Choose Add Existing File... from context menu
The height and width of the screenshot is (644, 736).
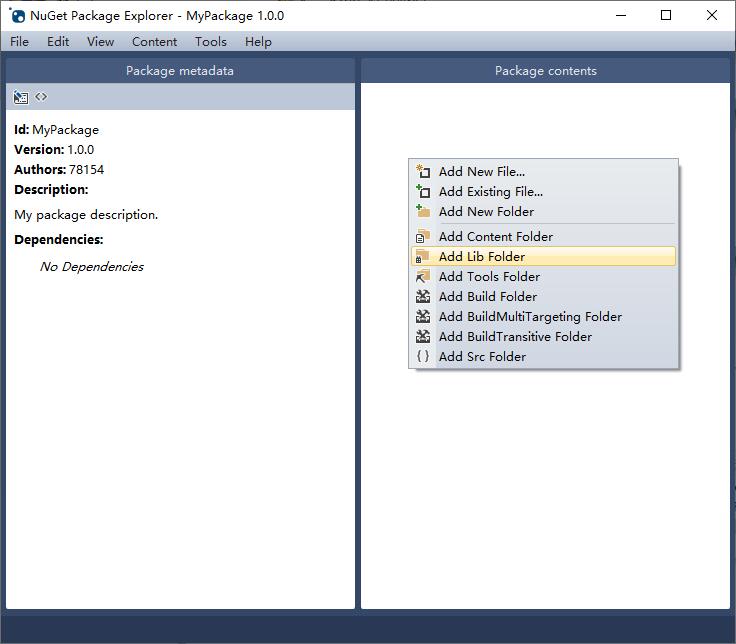click(544, 192)
